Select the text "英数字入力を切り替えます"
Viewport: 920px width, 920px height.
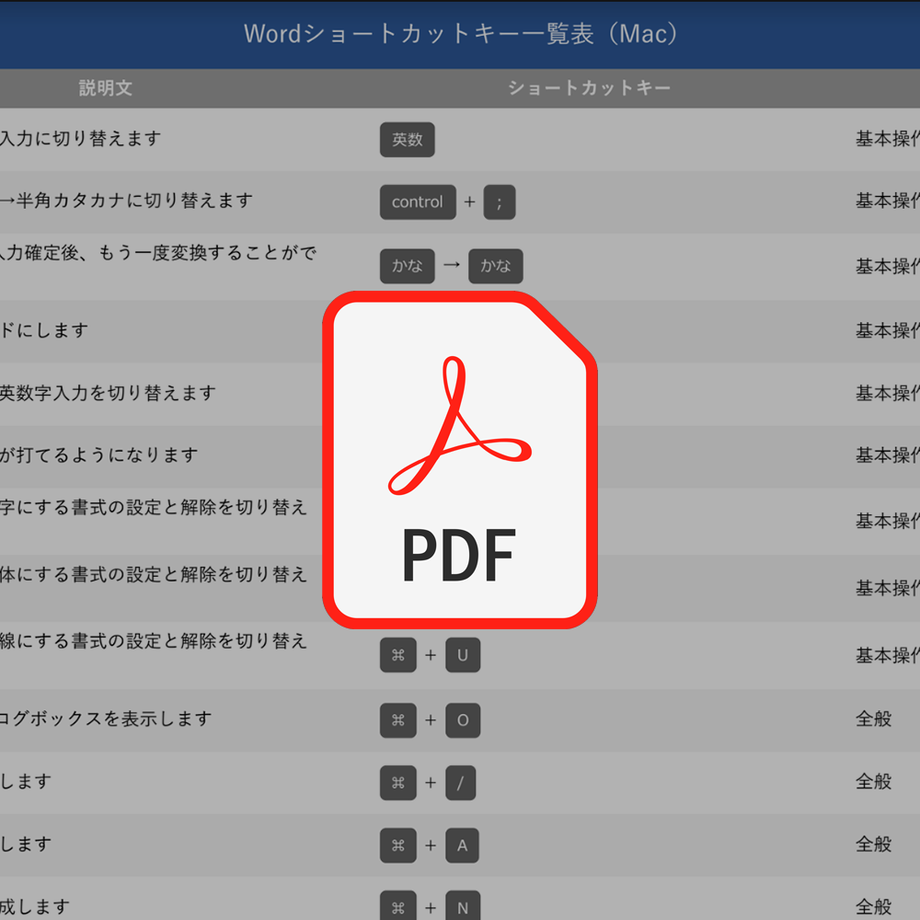click(108, 393)
